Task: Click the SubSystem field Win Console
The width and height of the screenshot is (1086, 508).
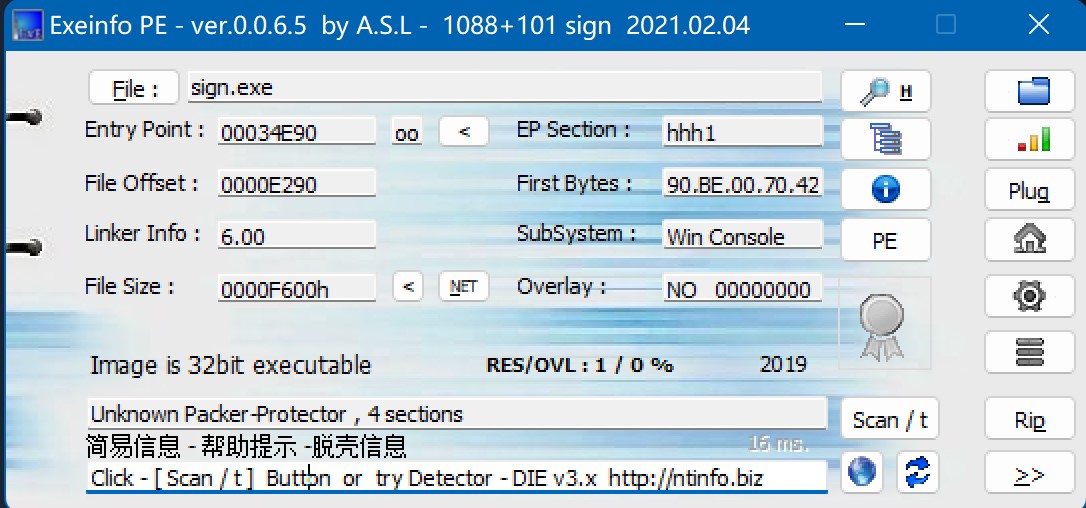Action: point(742,235)
